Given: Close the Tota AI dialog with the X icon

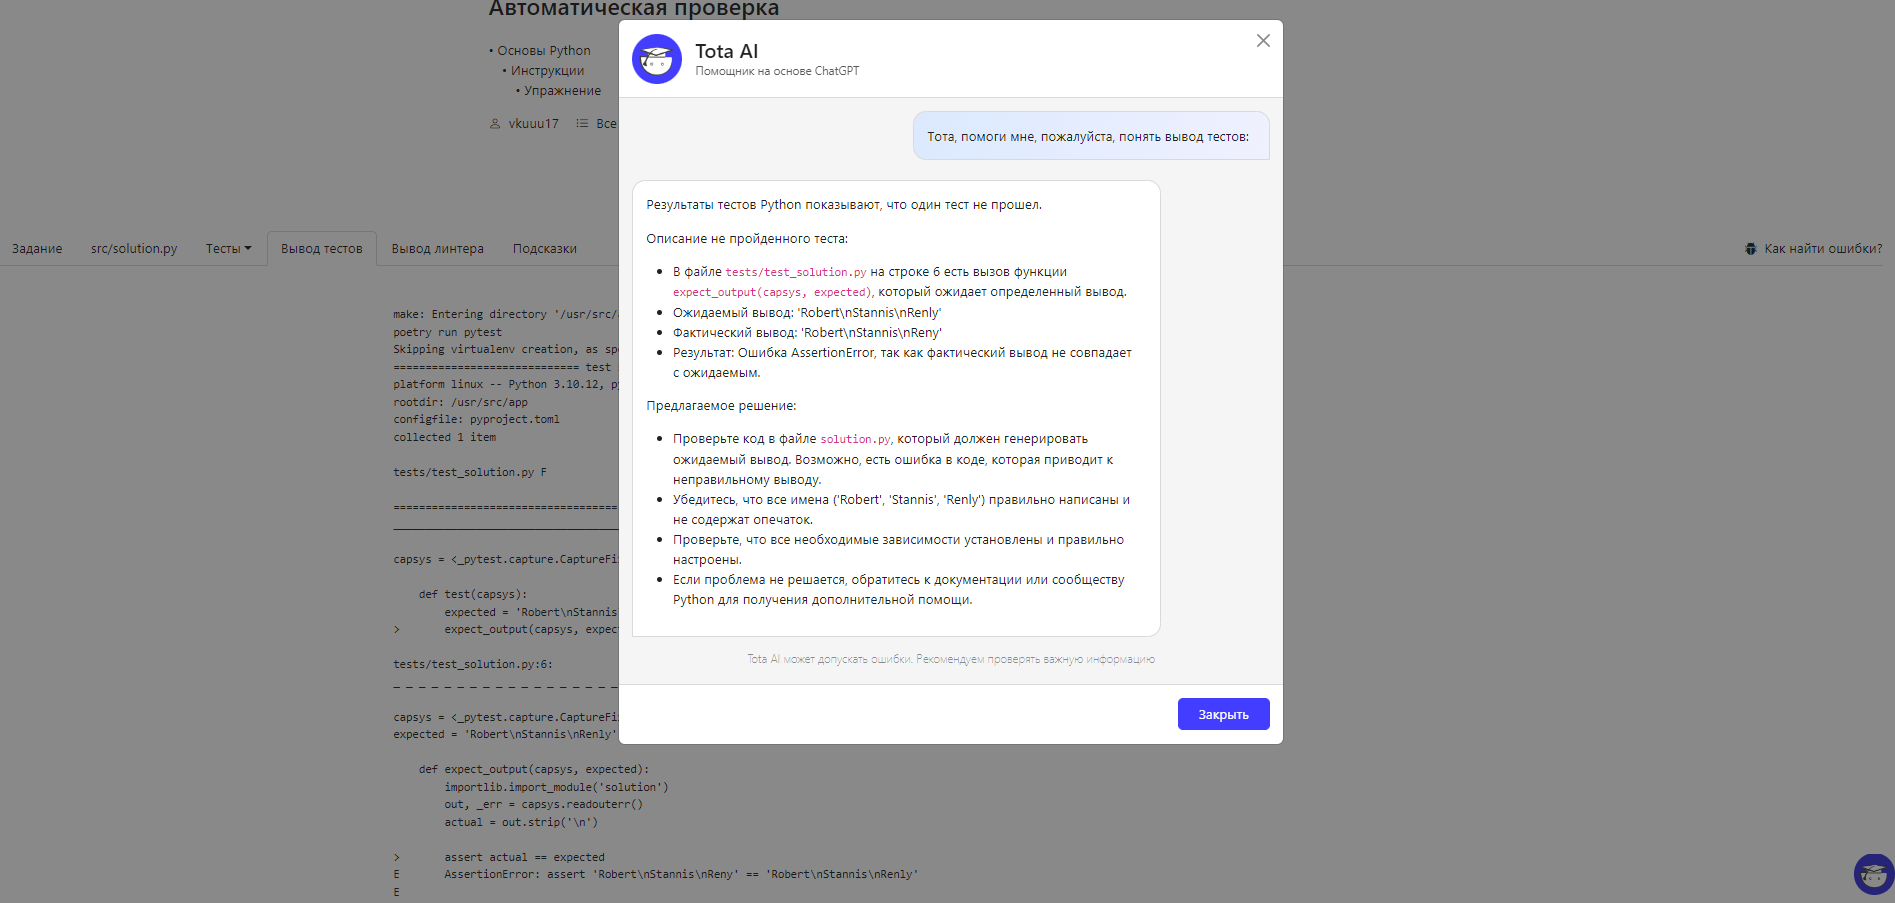Looking at the screenshot, I should pos(1263,41).
